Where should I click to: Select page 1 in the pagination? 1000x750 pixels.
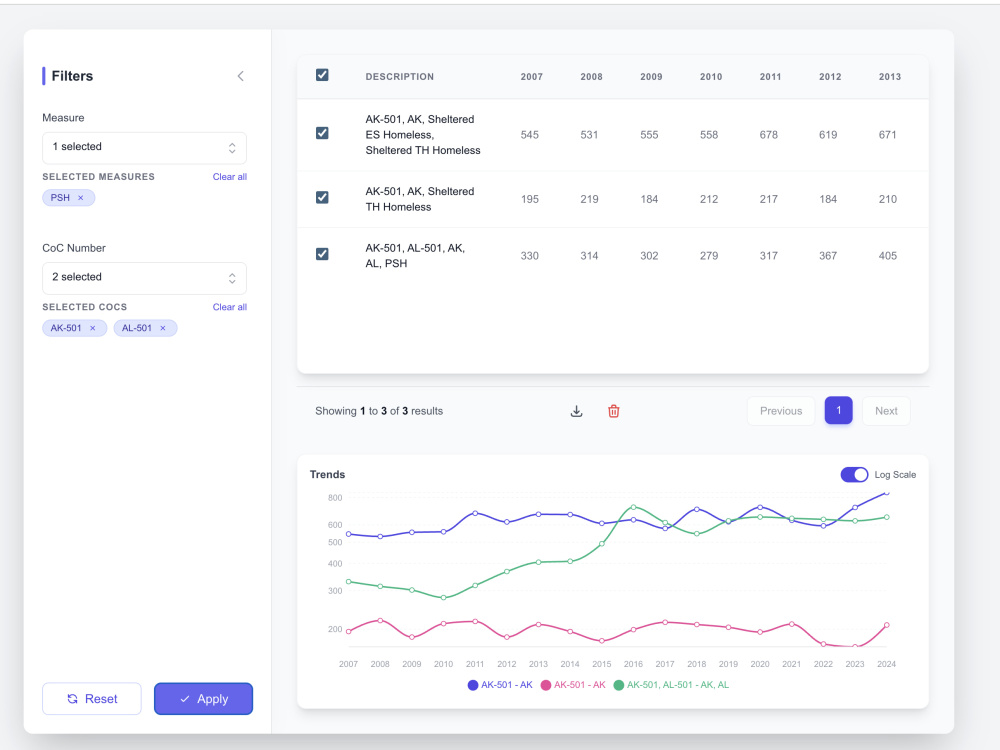838,411
